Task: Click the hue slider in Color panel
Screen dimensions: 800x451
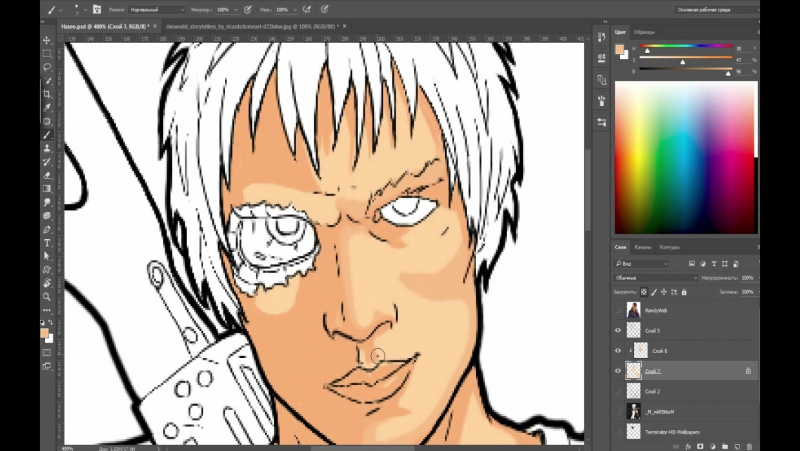Action: click(686, 46)
